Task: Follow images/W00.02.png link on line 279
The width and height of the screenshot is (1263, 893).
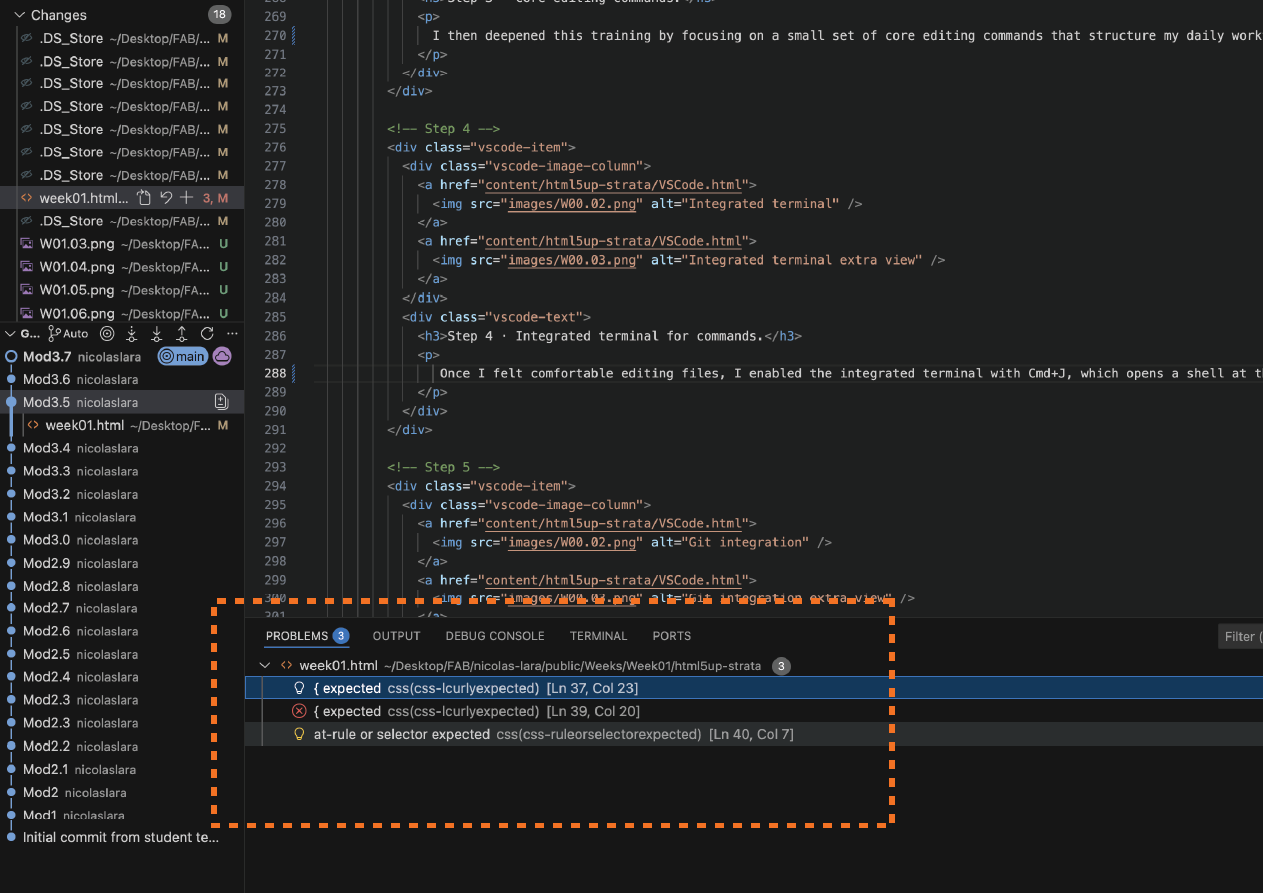Action: click(x=574, y=204)
